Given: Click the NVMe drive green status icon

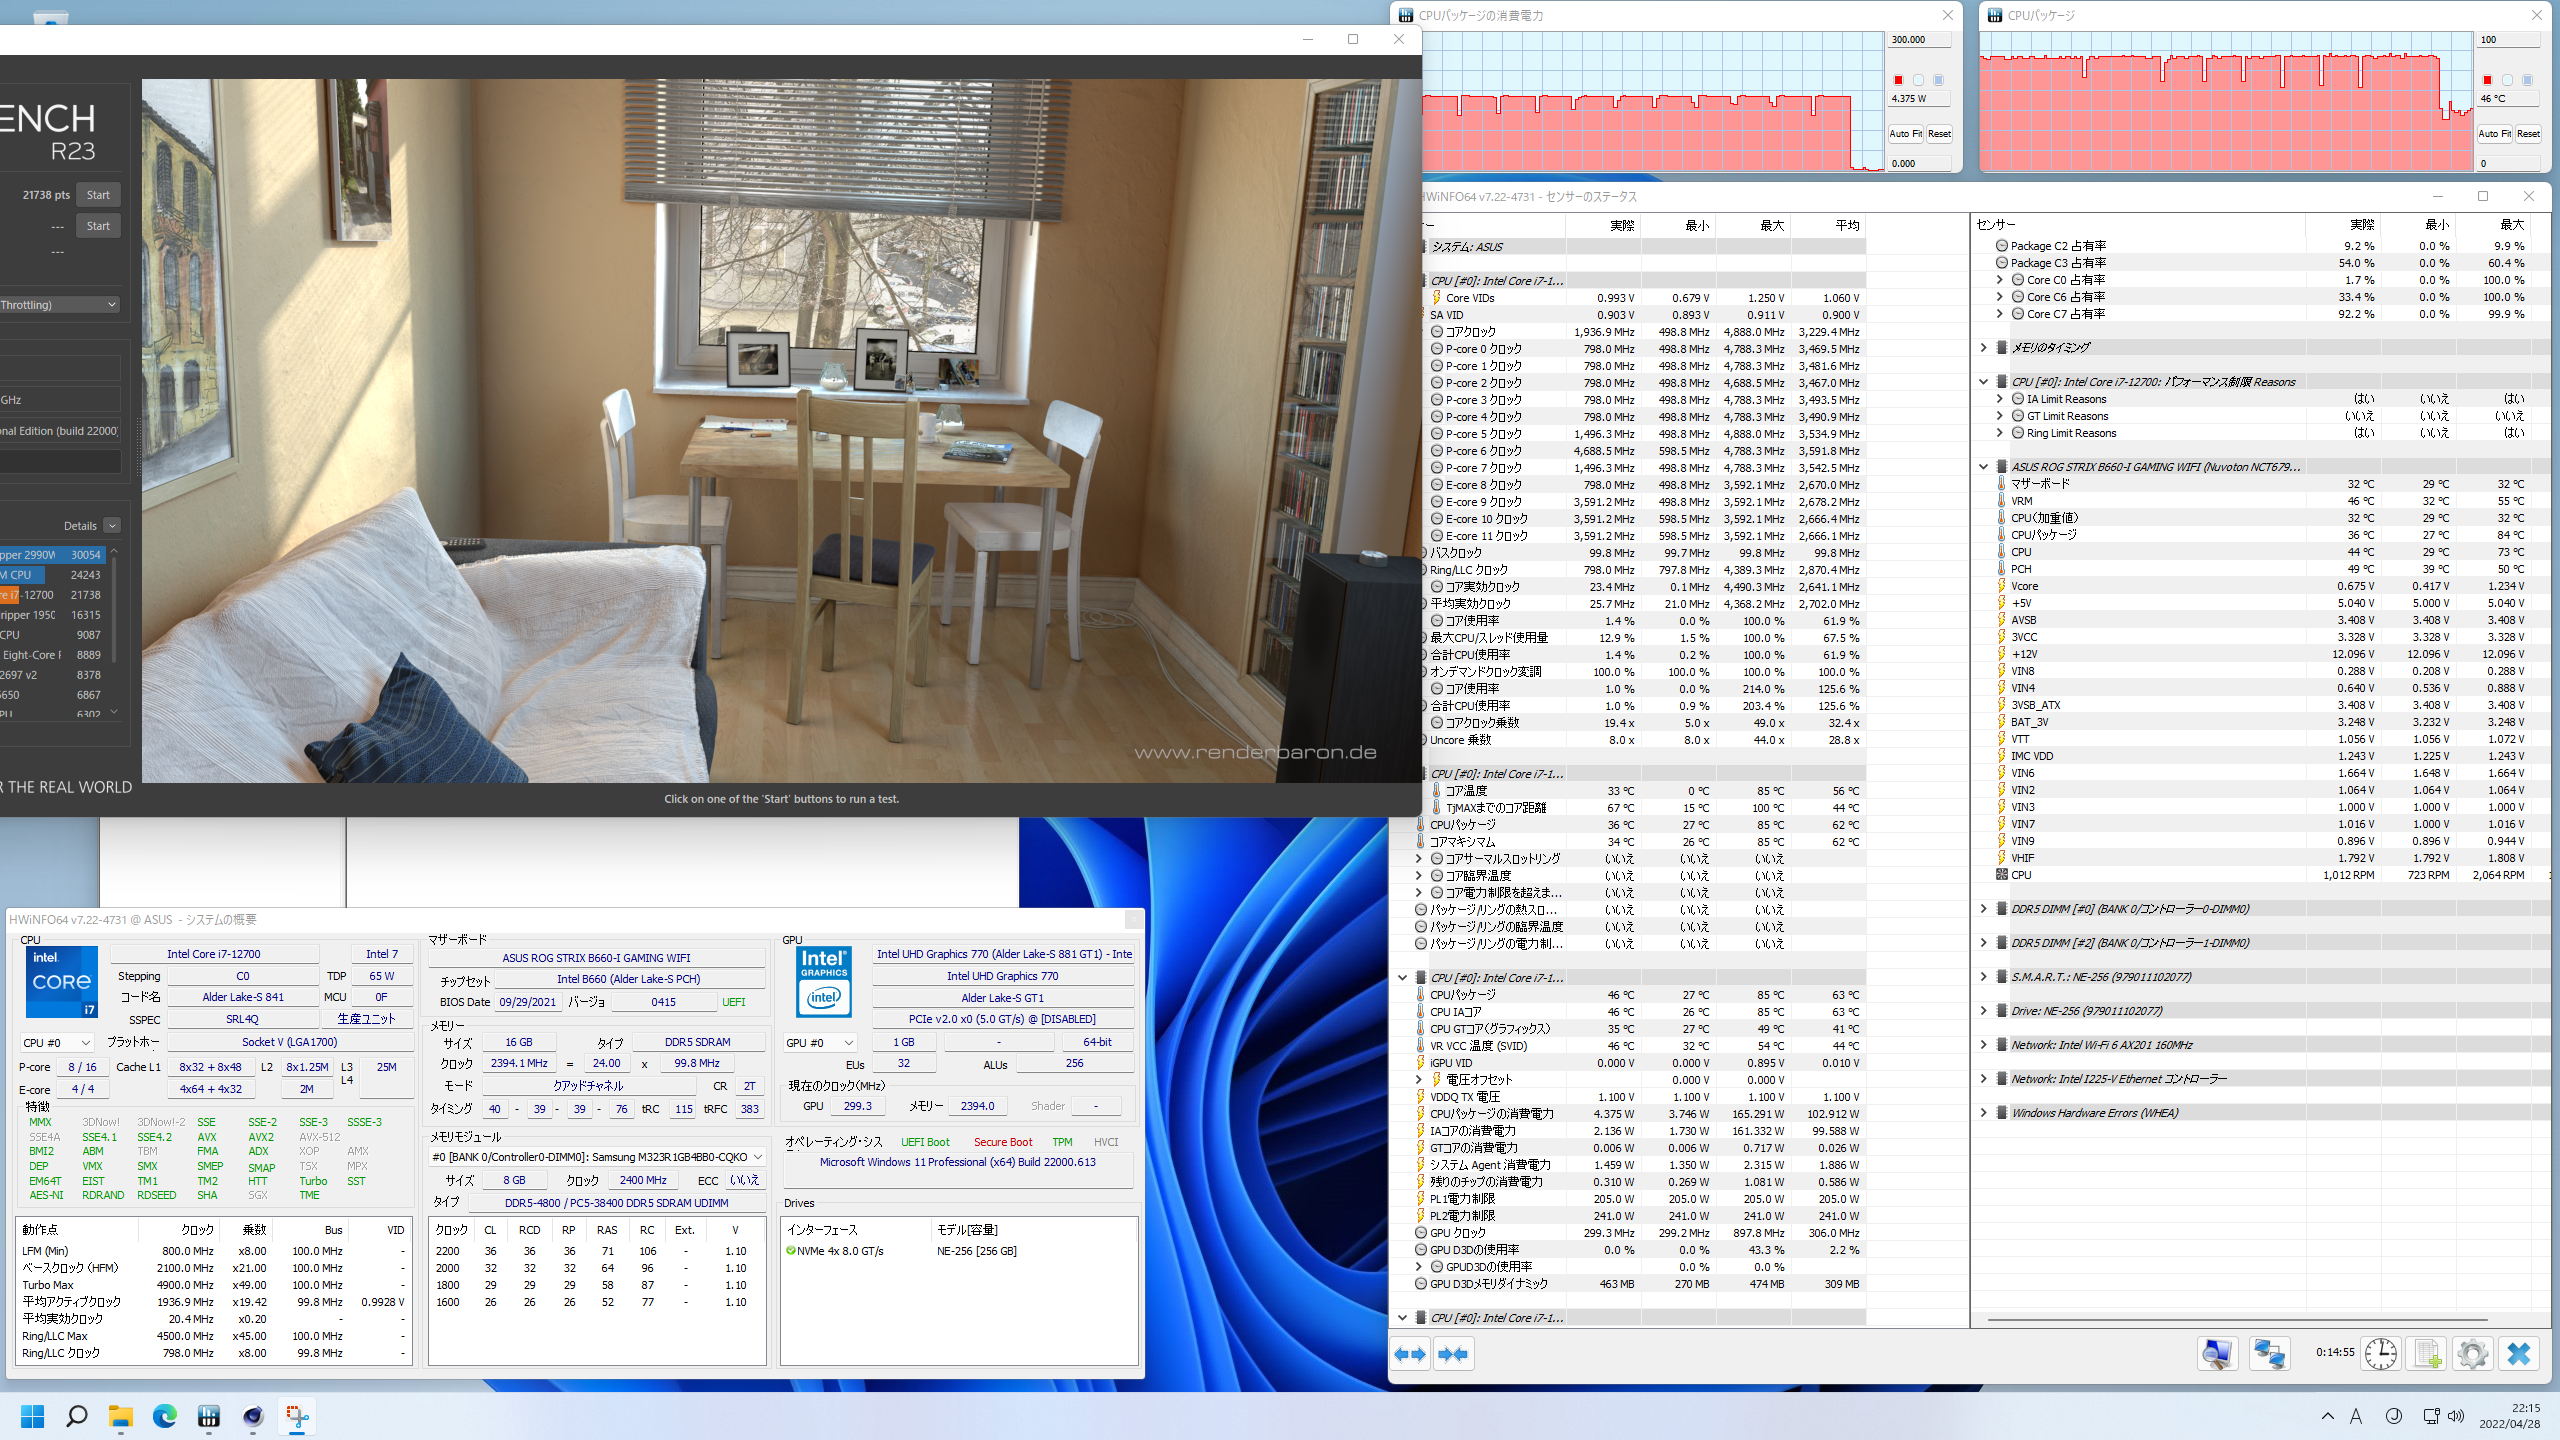Looking at the screenshot, I should pyautogui.click(x=791, y=1251).
